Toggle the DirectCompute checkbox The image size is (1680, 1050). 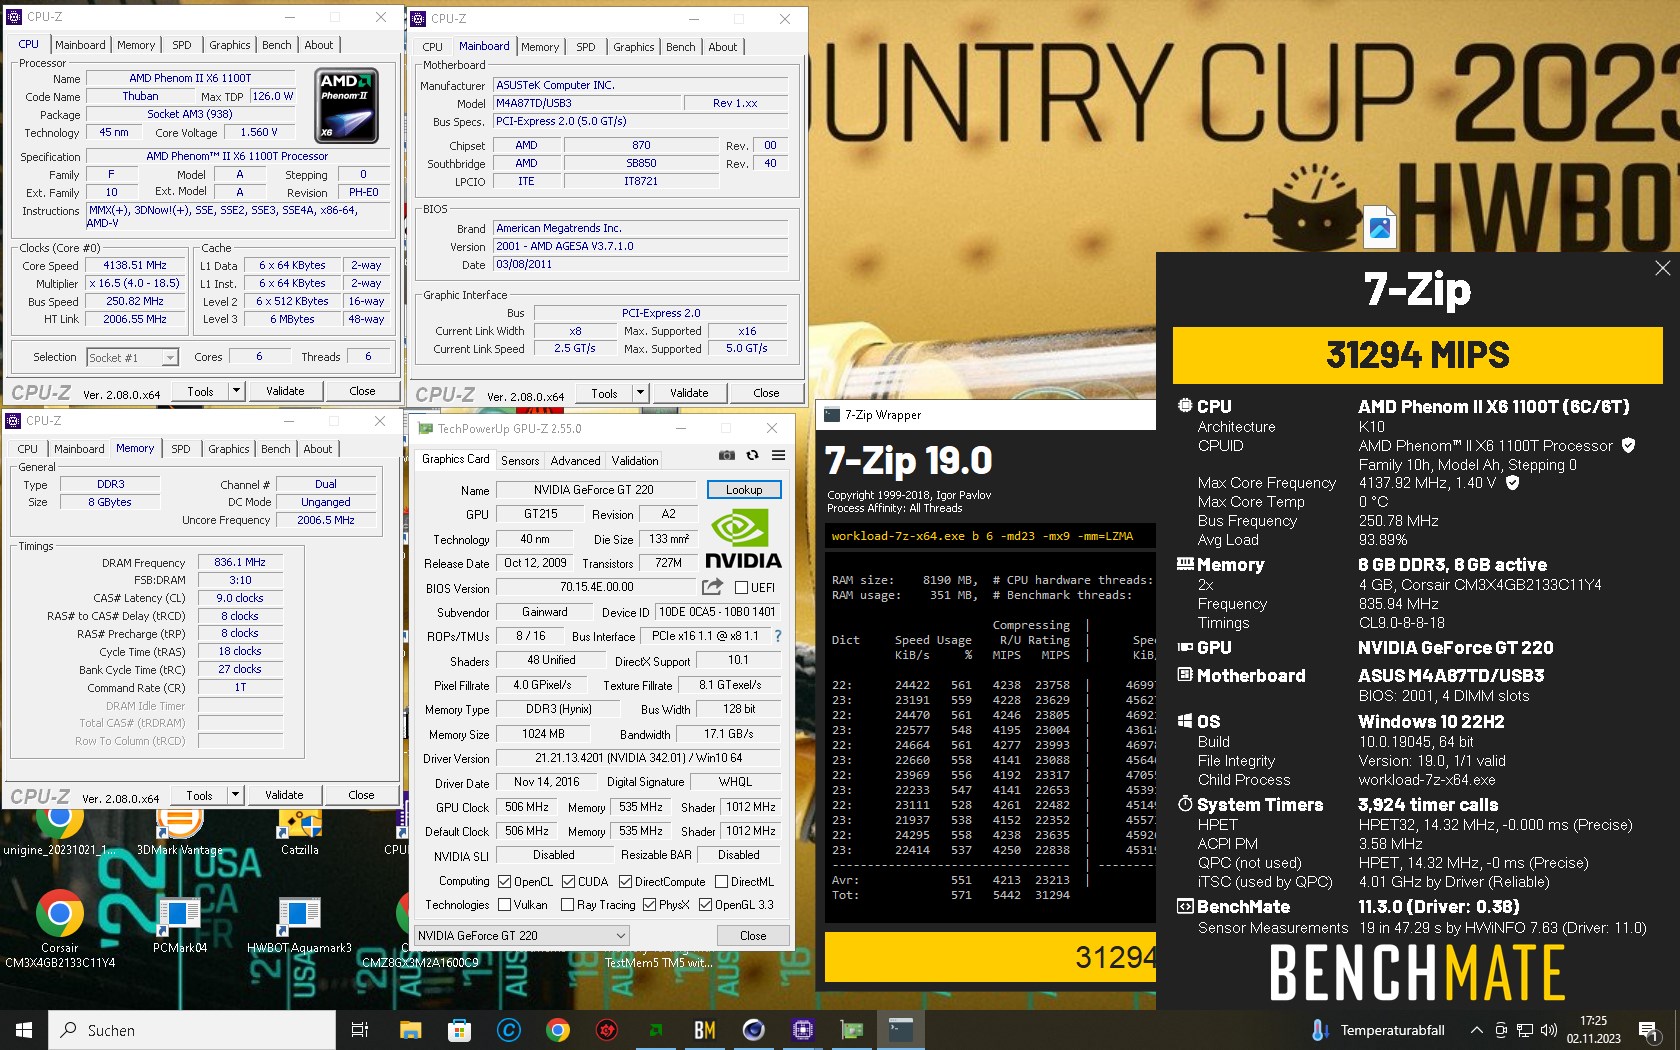pyautogui.click(x=625, y=882)
